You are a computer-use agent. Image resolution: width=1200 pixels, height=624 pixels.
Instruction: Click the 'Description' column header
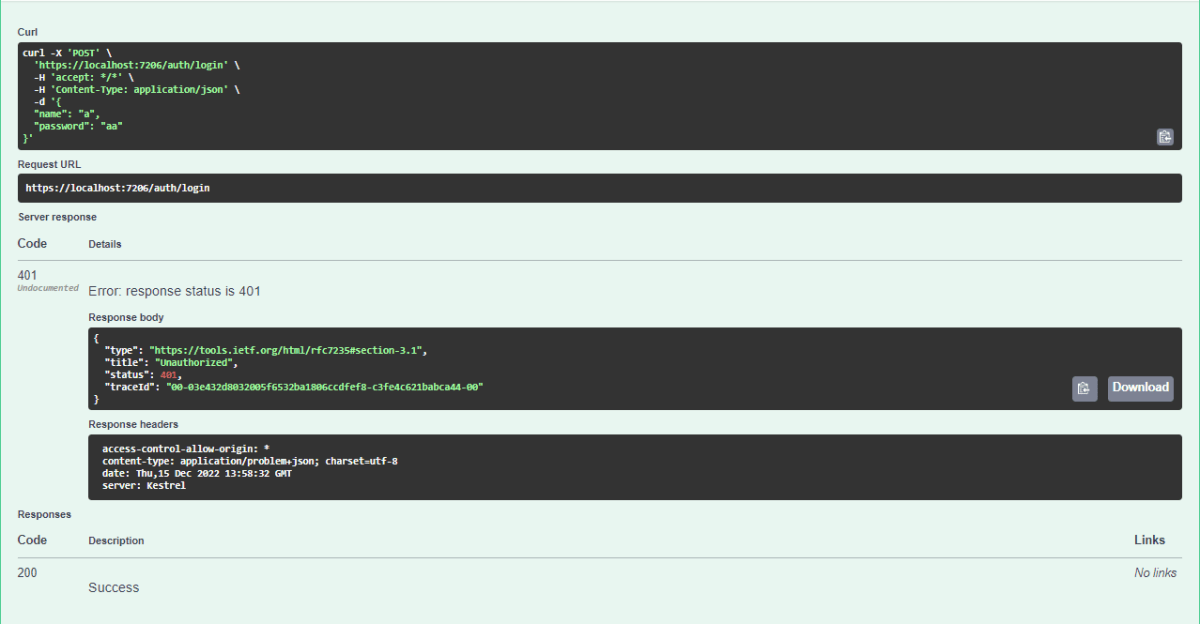[x=116, y=541]
